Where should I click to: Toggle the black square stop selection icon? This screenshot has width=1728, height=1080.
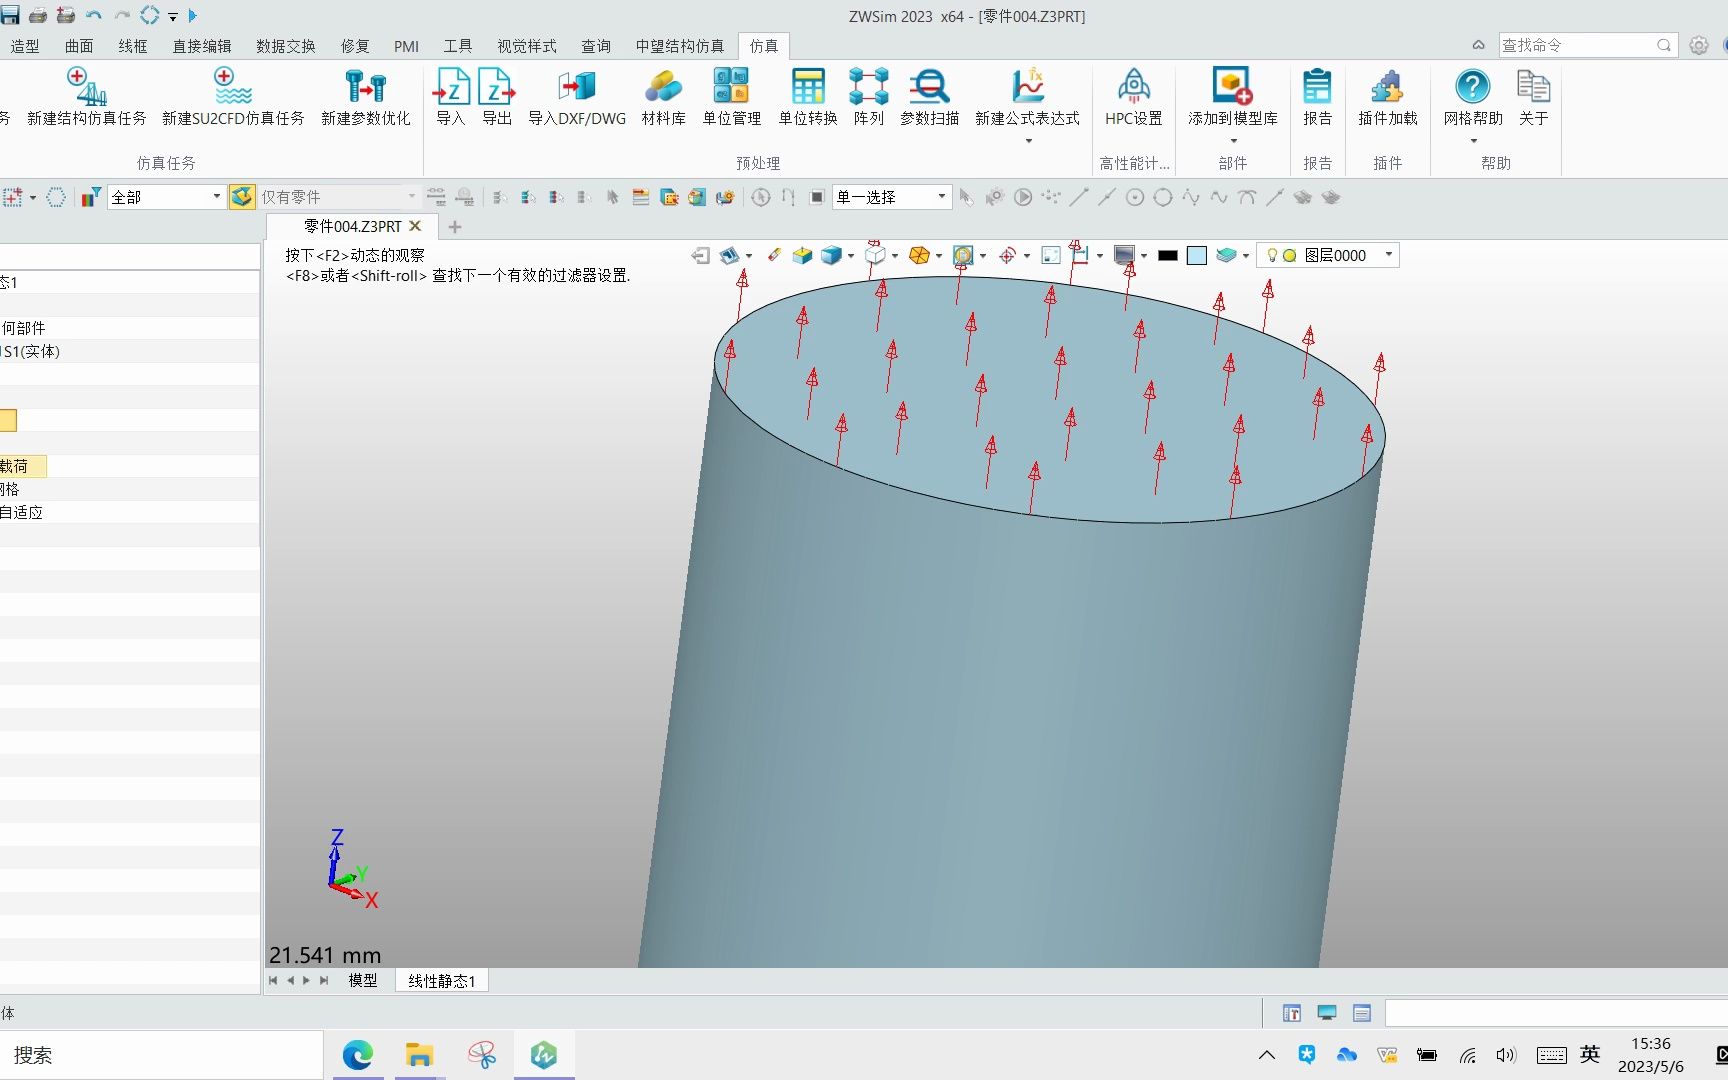pos(816,197)
